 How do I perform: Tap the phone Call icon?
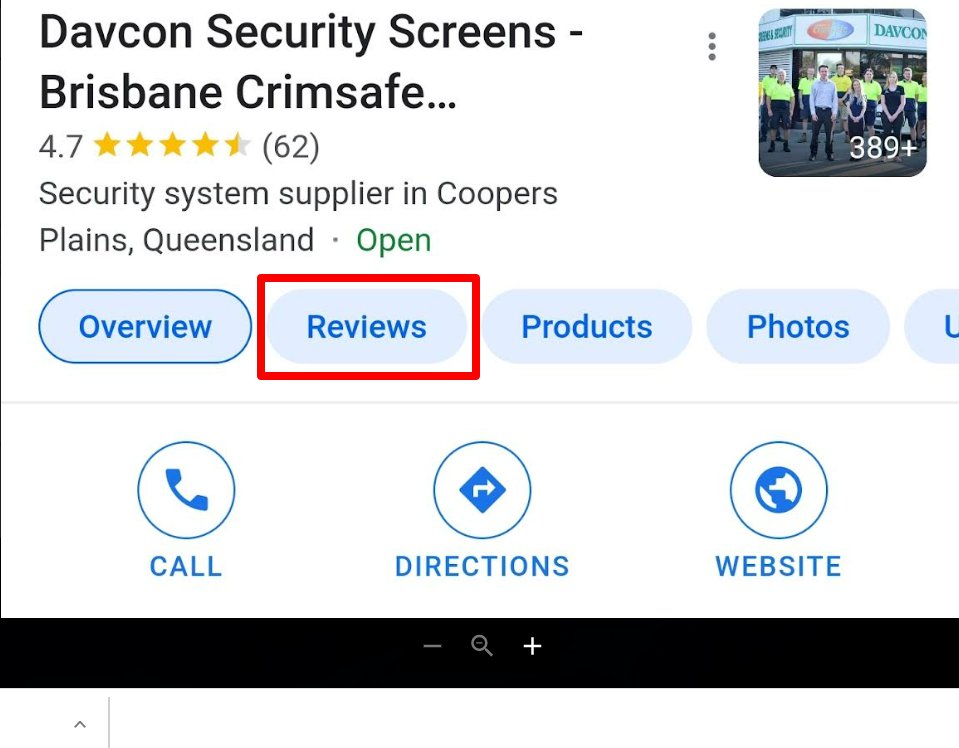coord(187,490)
